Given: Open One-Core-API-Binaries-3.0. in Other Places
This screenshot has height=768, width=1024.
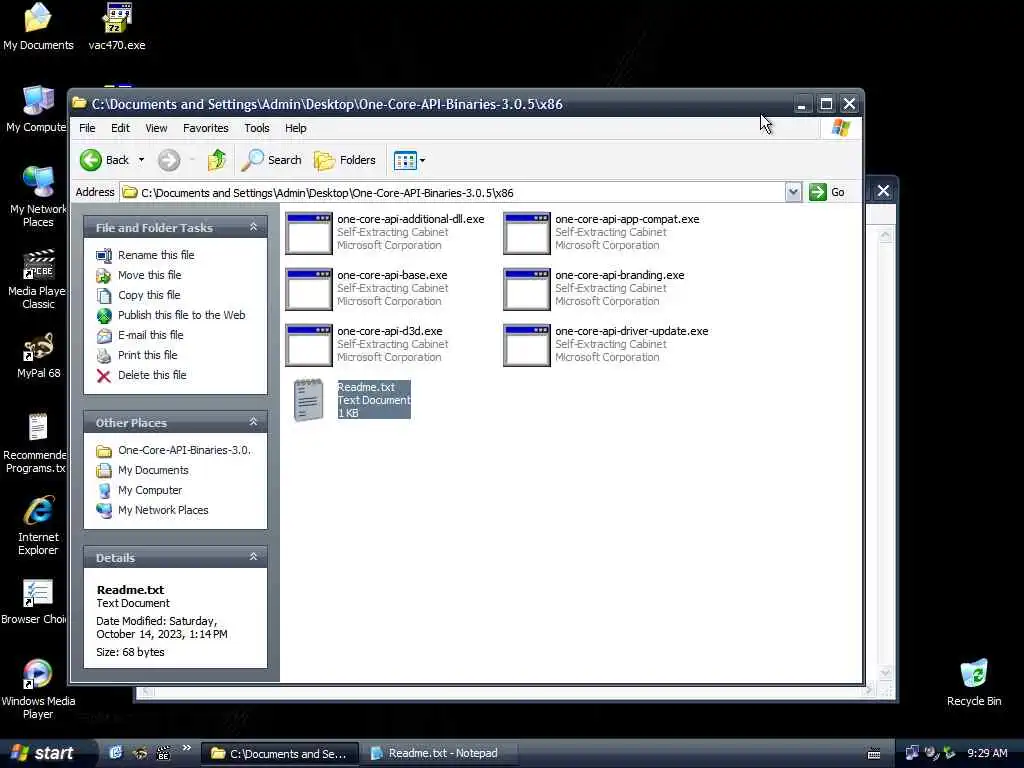Looking at the screenshot, I should click(173, 450).
